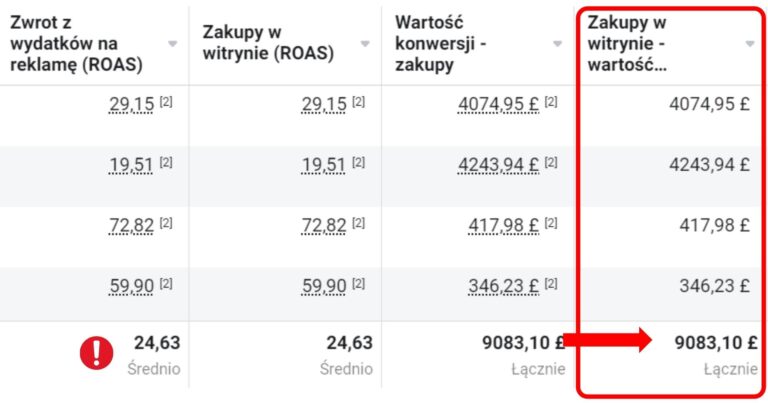
Task: Open dropdown arrow for Zwrot z wydatków column
Action: [172, 44]
